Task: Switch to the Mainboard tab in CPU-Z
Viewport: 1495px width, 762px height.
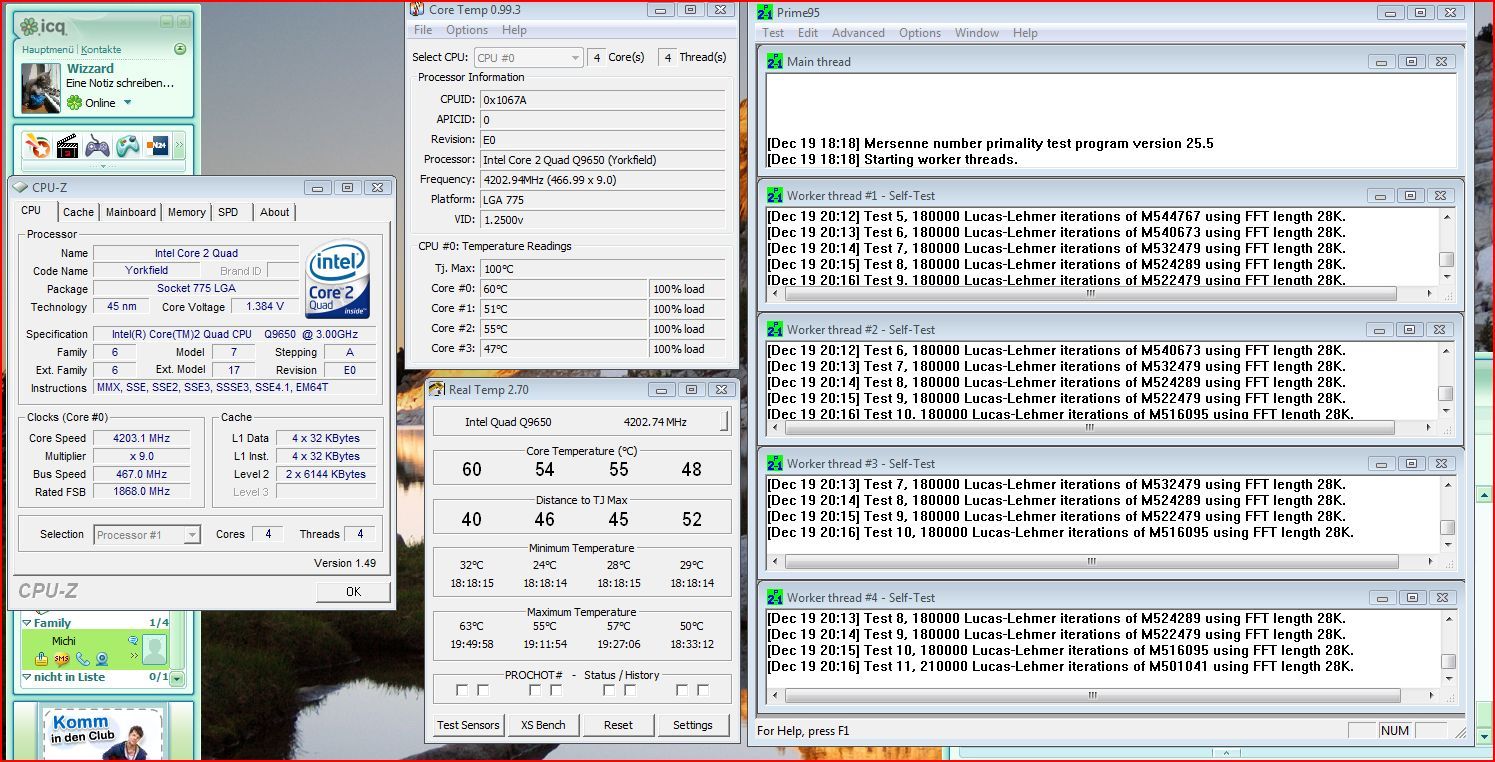Action: 131,212
